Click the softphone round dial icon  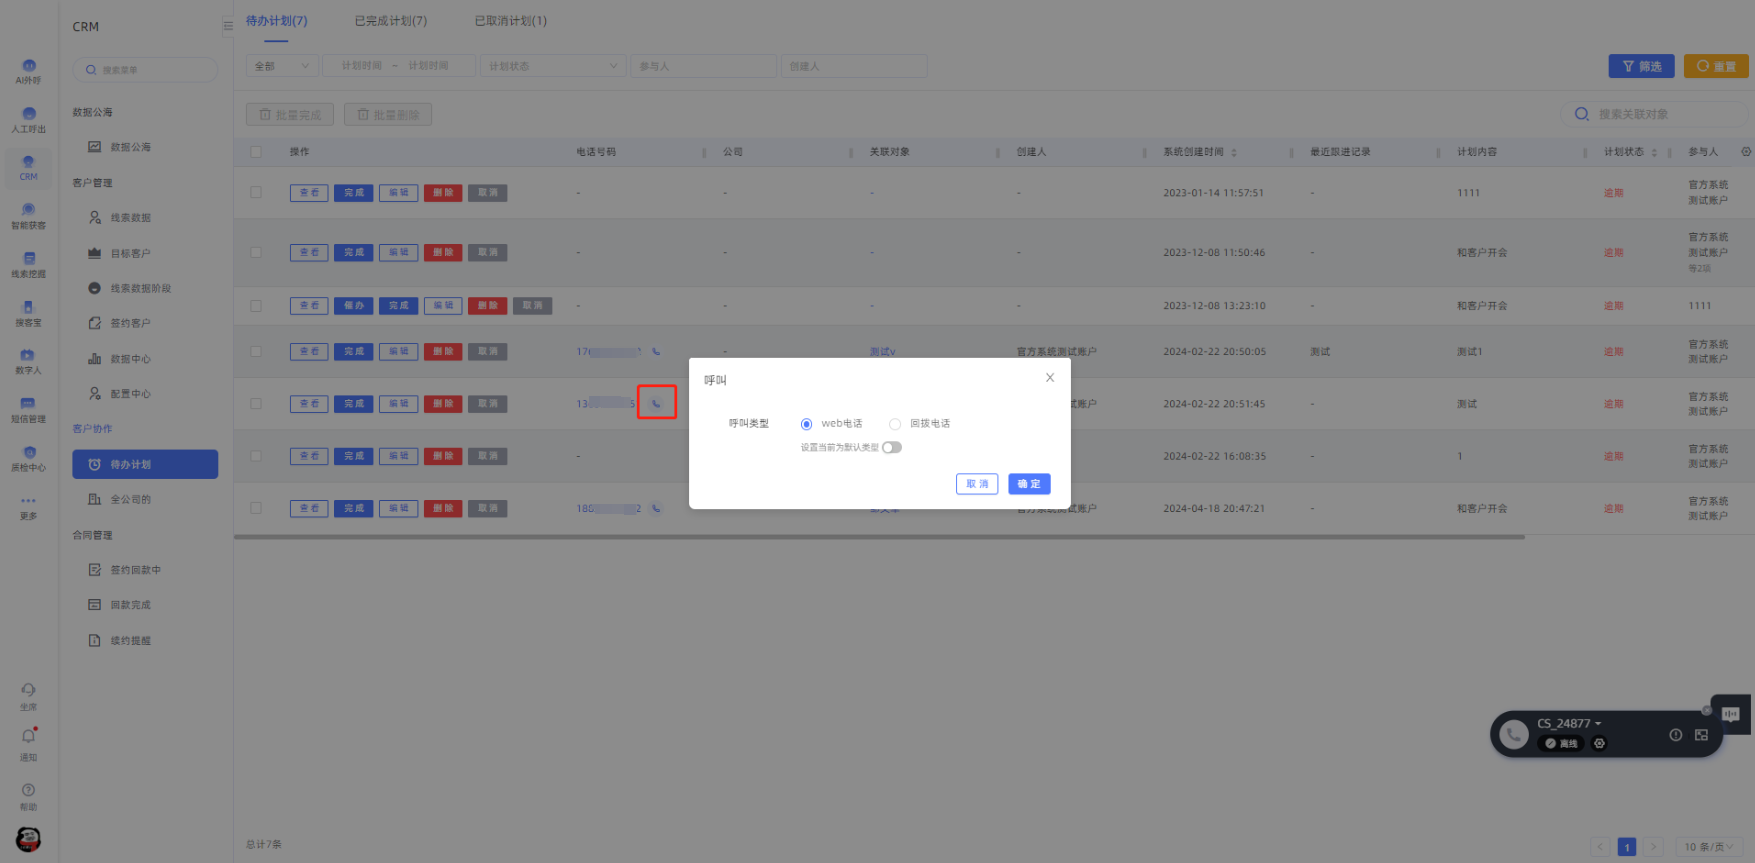1514,735
